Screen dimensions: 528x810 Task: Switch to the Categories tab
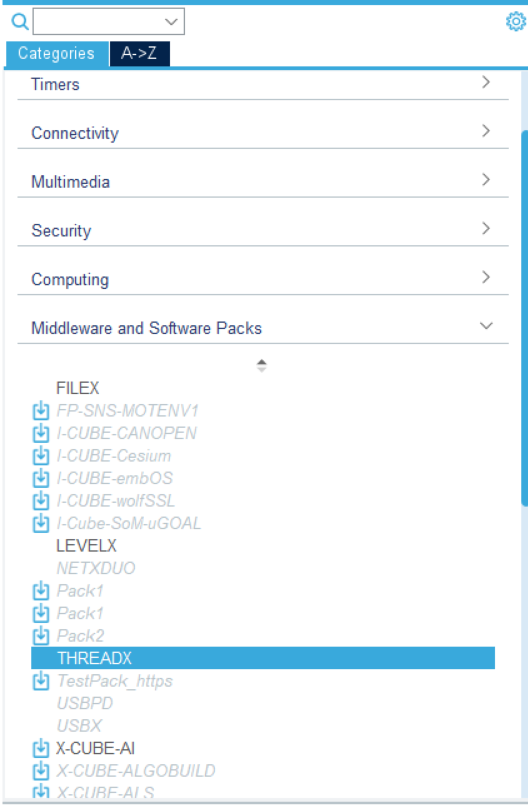pos(57,53)
